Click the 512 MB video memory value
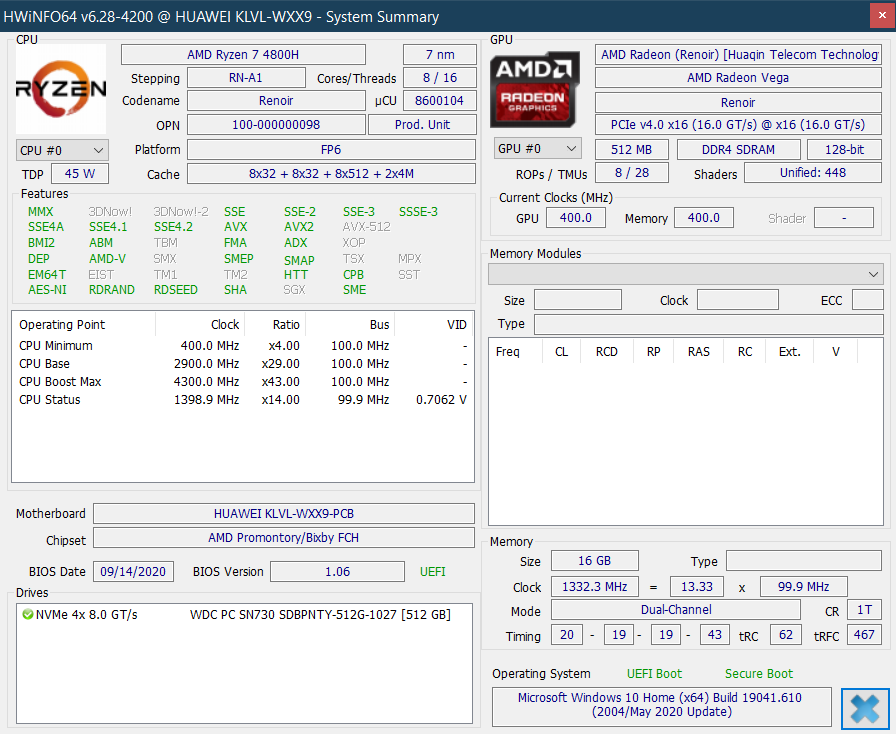The width and height of the screenshot is (896, 734). point(631,150)
